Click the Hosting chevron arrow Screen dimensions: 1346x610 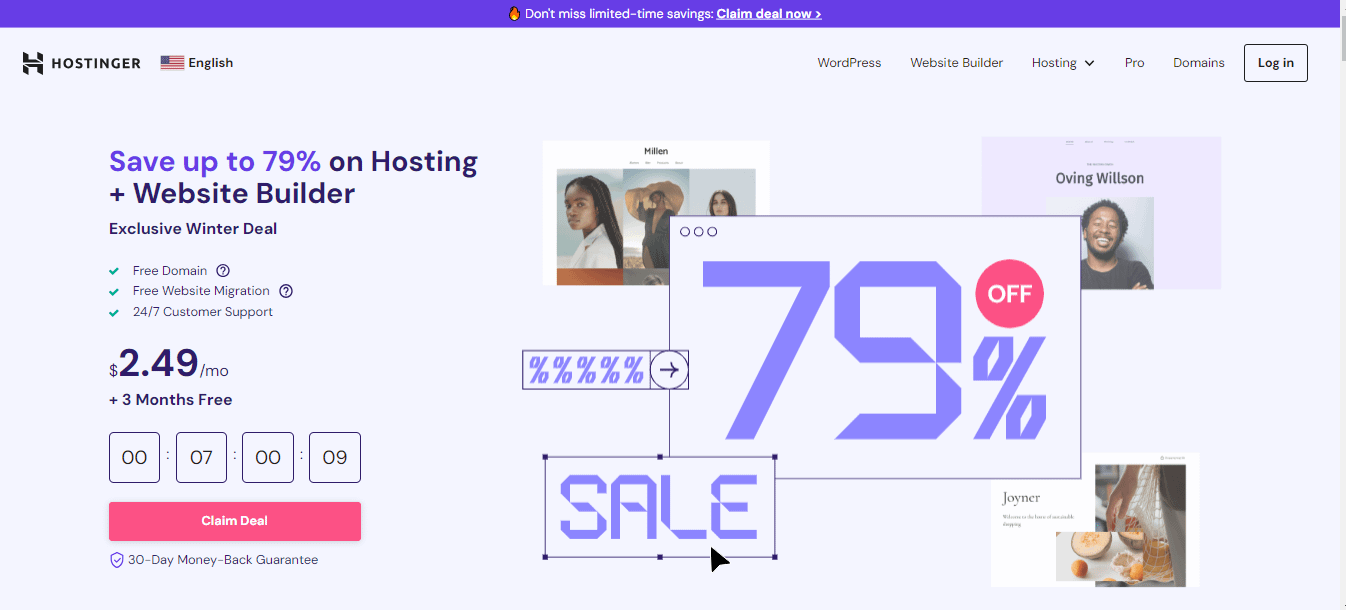1089,63
